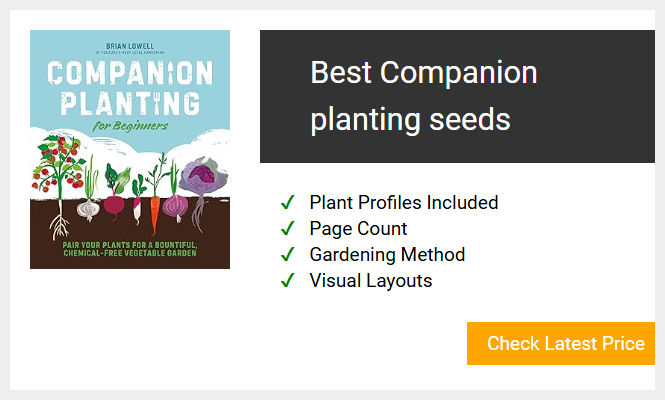Click the Brian Lowell author name
Viewport: 665px width, 400px height.
point(130,46)
